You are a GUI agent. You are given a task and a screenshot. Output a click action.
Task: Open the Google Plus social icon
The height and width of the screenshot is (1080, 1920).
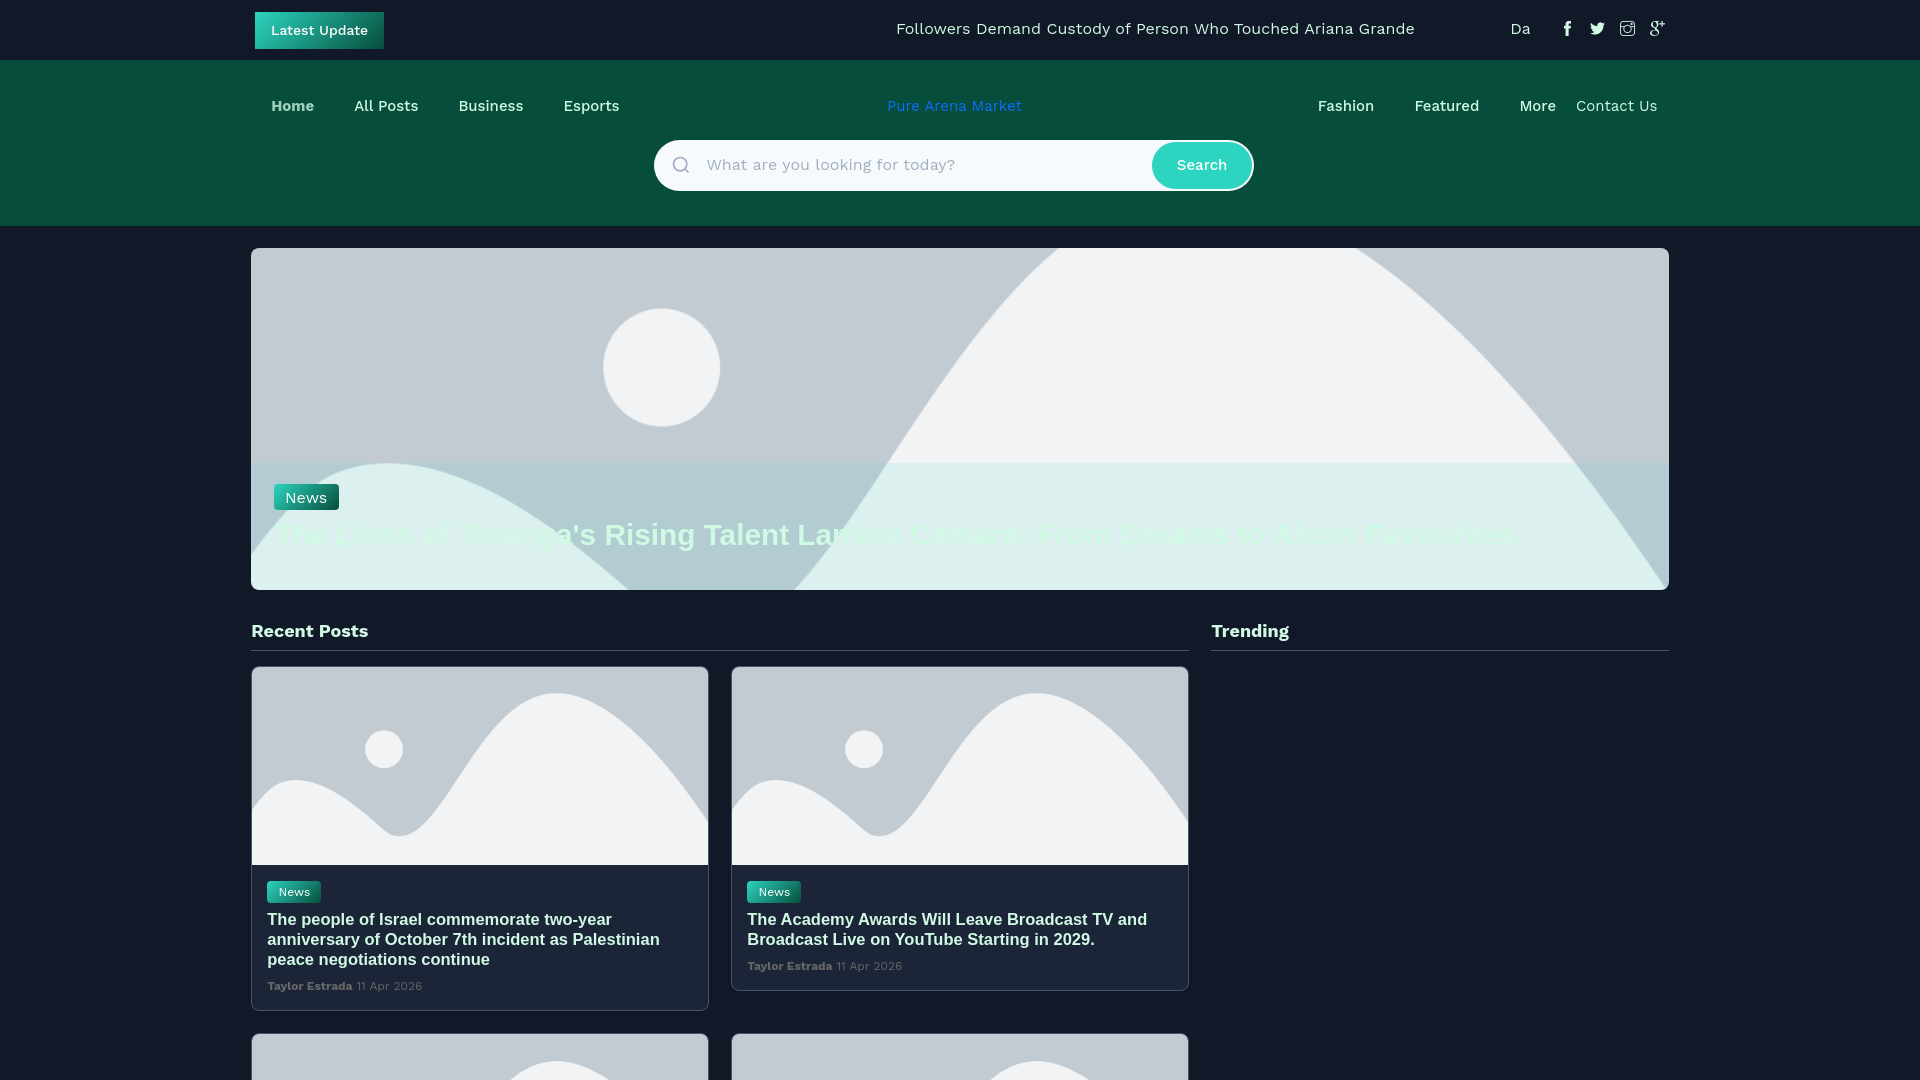click(1657, 29)
